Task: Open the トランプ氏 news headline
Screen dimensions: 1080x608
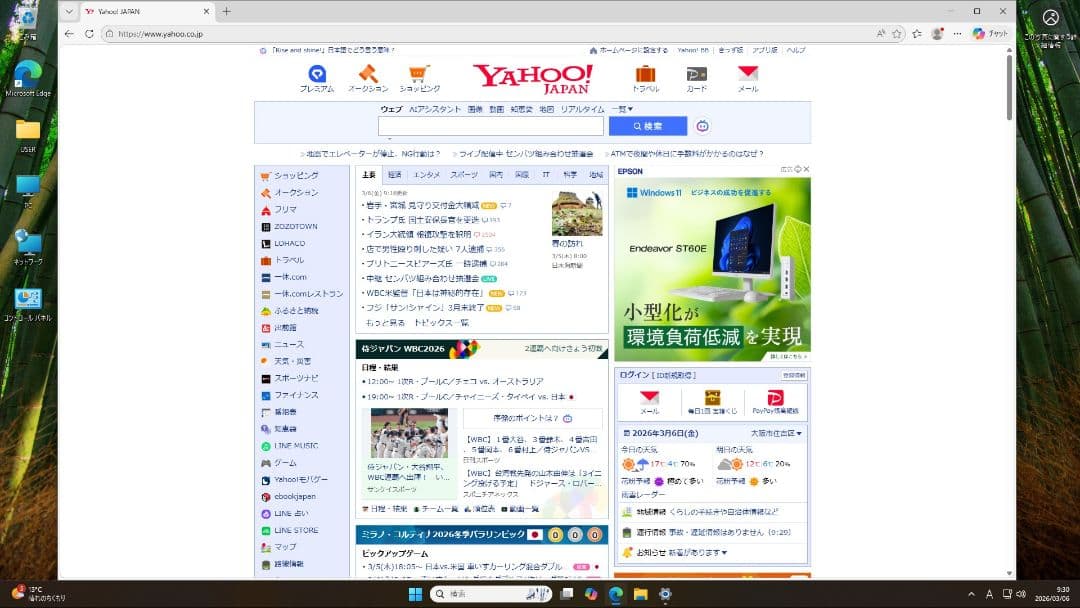Action: [x=422, y=220]
